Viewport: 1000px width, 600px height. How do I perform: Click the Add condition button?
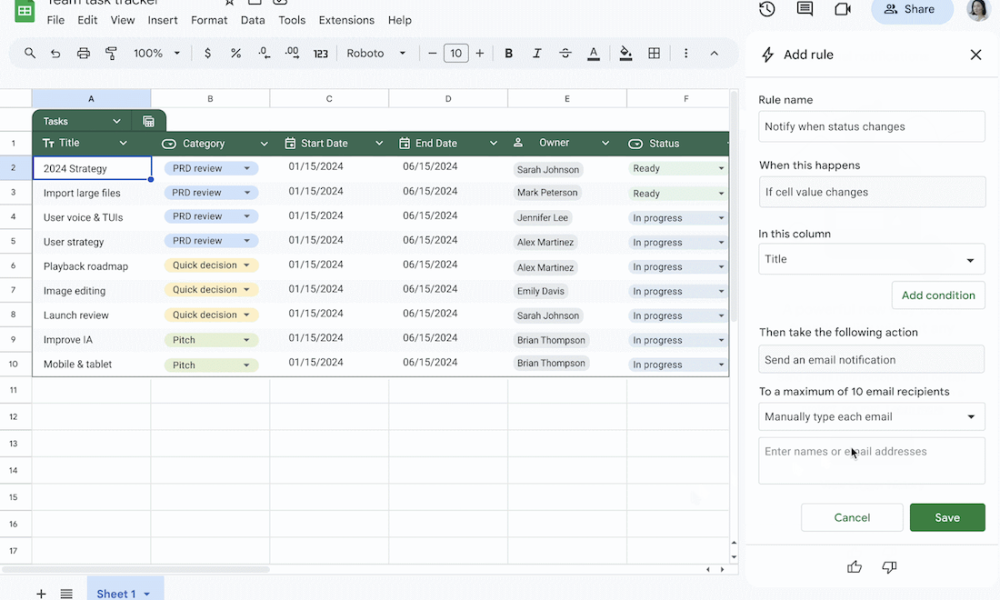[938, 296]
